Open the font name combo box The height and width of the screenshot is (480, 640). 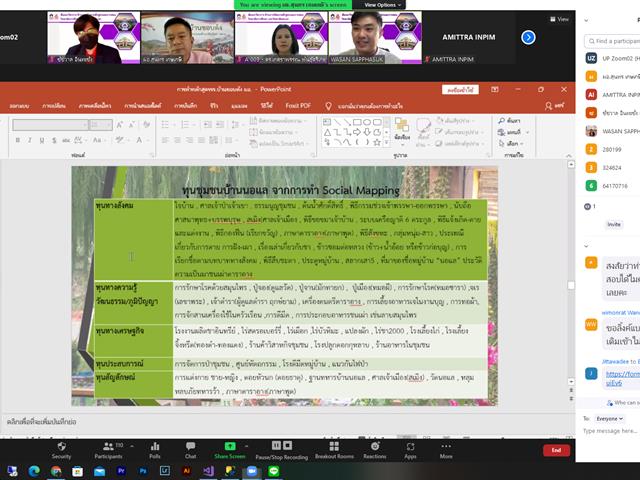[50, 124]
